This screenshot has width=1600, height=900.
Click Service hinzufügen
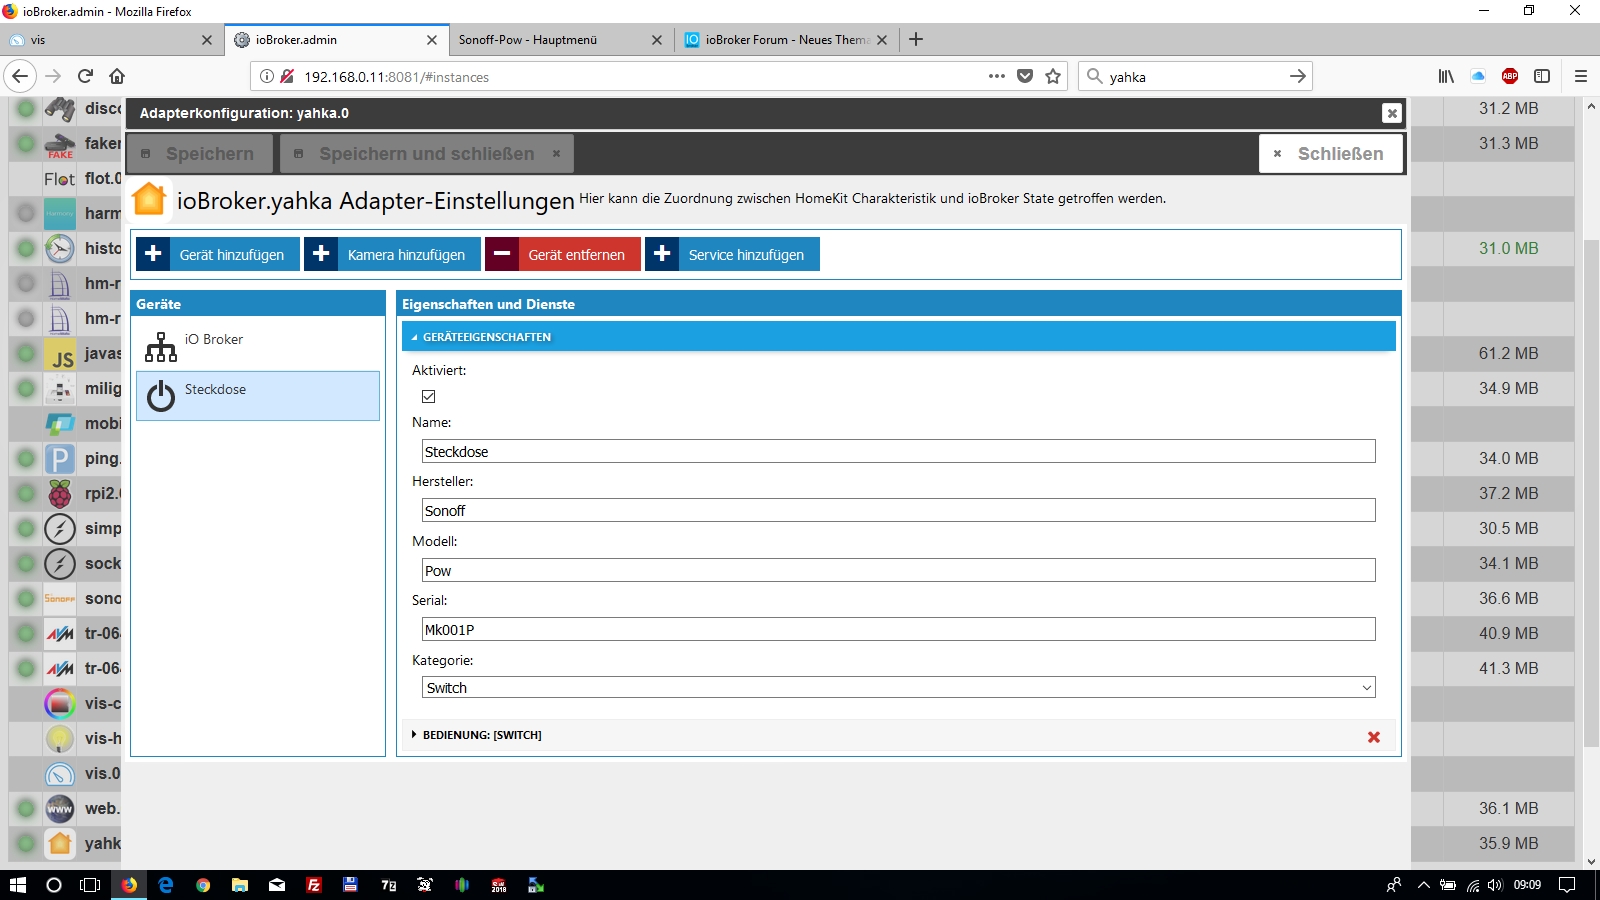[732, 254]
